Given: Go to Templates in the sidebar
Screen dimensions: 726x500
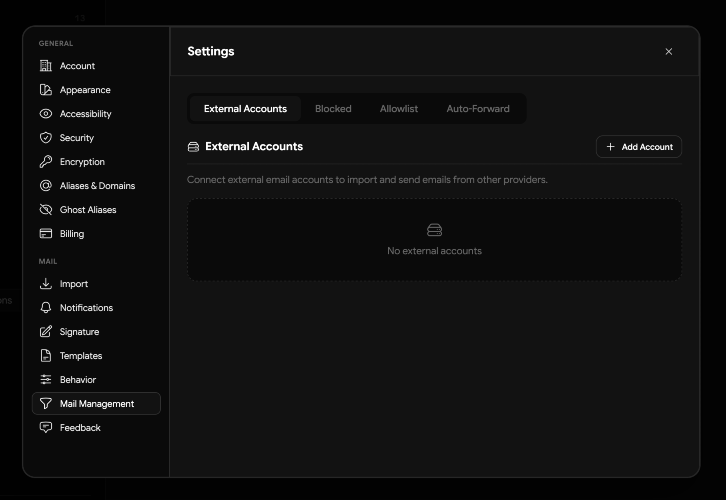Looking at the screenshot, I should click(x=80, y=356).
